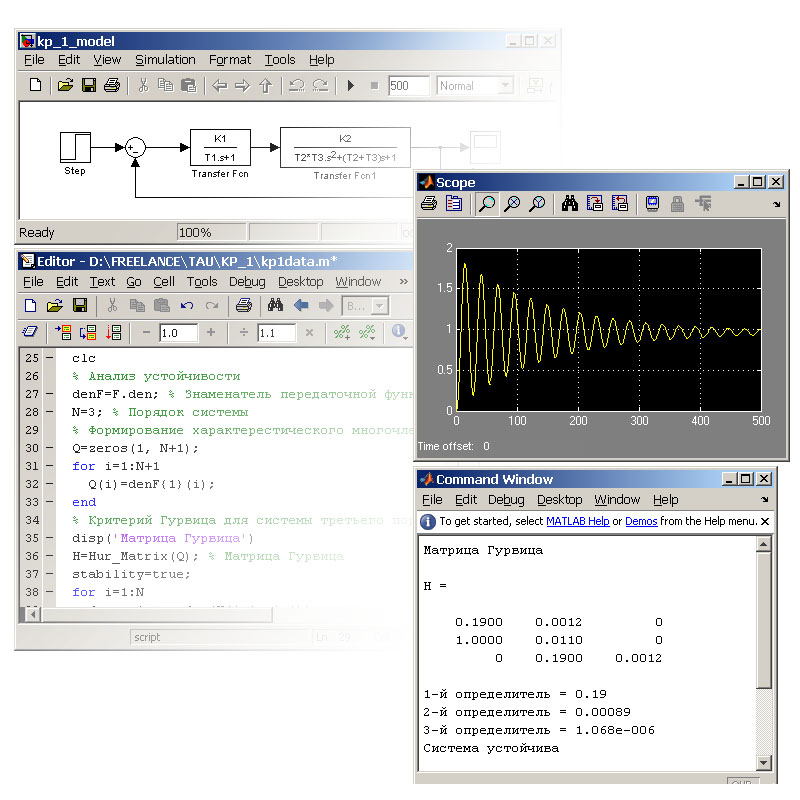
Task: Open Desktop menu in Command Window
Action: tap(560, 499)
